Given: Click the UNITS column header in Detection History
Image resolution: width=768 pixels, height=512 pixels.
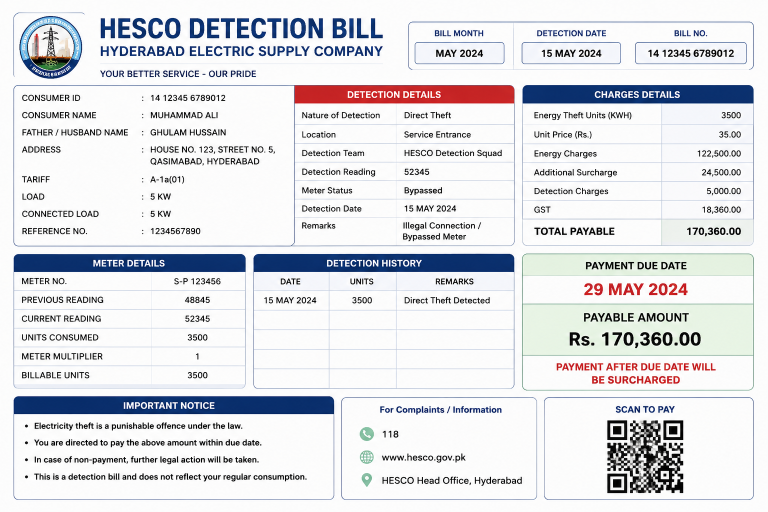Looking at the screenshot, I should pos(361,282).
